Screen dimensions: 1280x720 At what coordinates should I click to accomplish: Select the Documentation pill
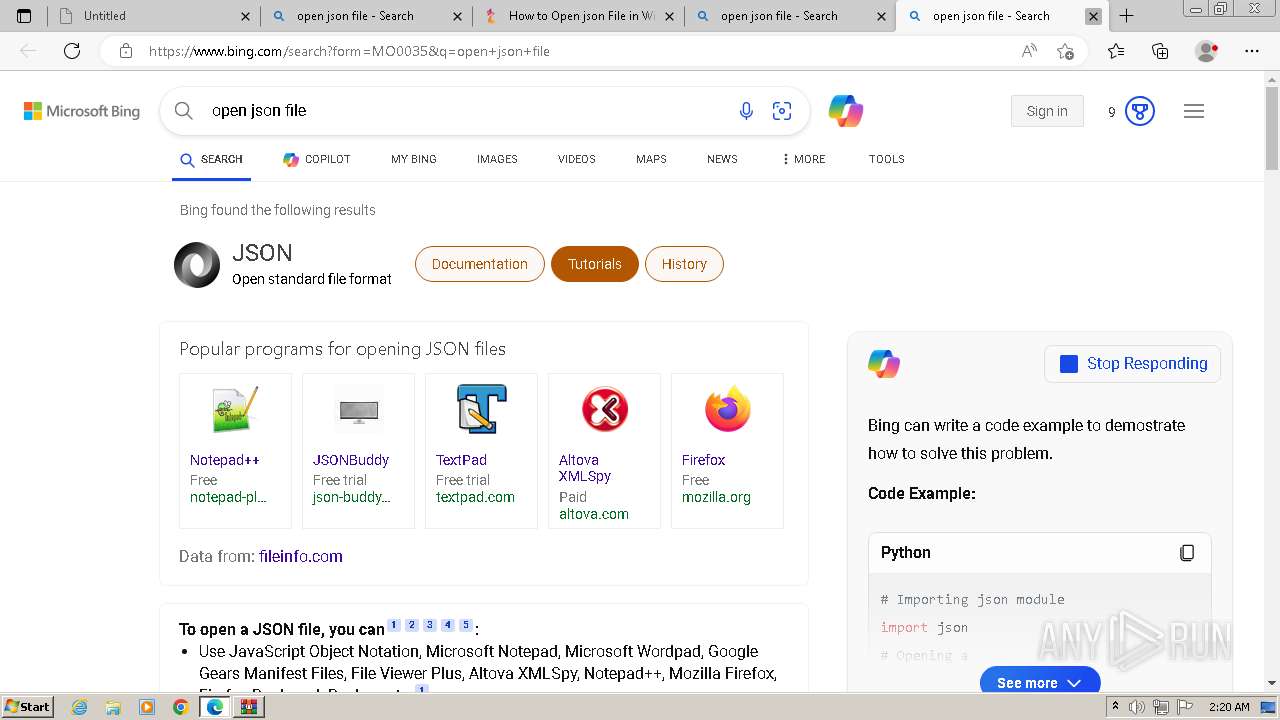(480, 264)
